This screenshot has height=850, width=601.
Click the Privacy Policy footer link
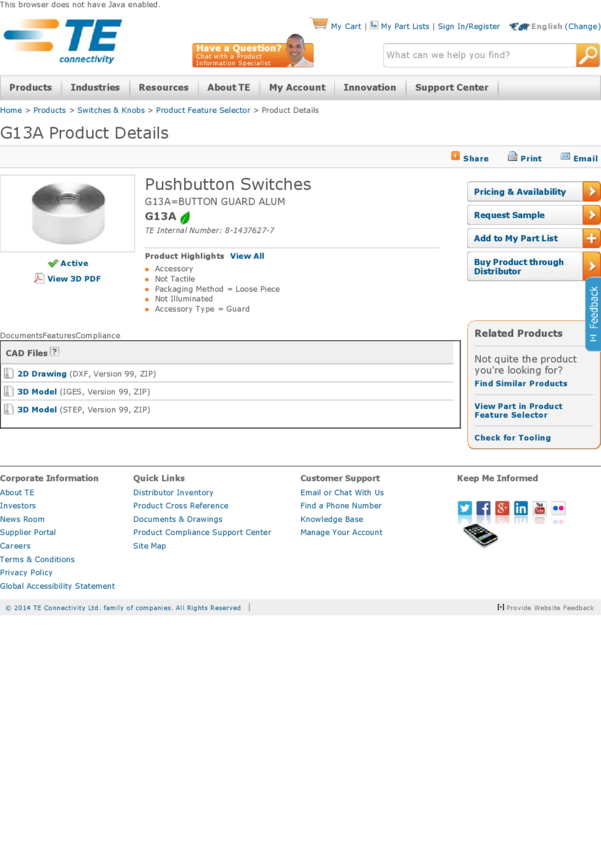click(x=26, y=572)
